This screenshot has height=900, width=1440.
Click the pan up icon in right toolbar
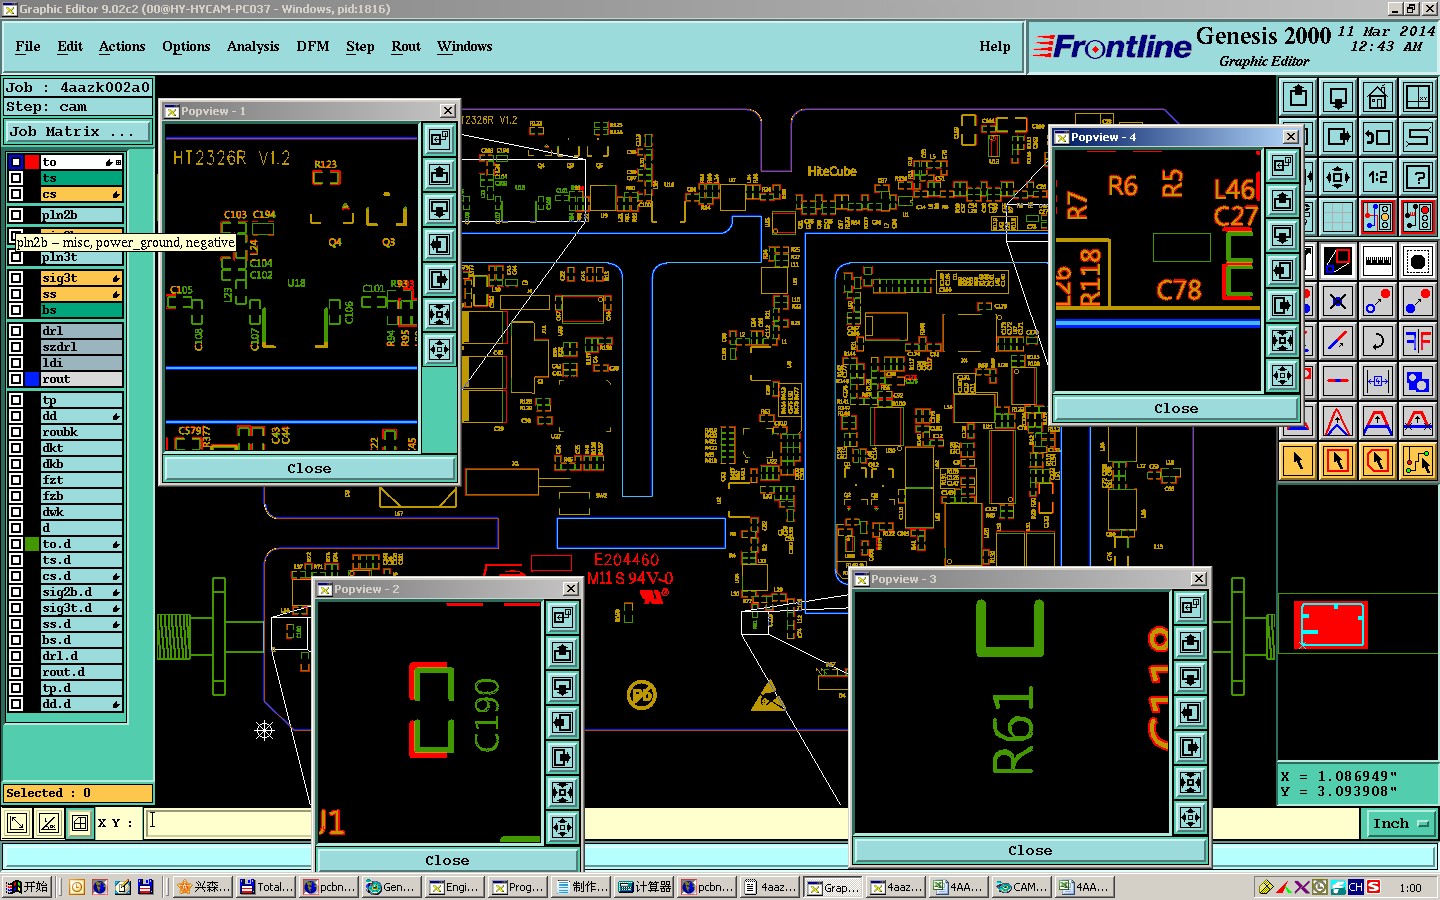[x=1298, y=97]
